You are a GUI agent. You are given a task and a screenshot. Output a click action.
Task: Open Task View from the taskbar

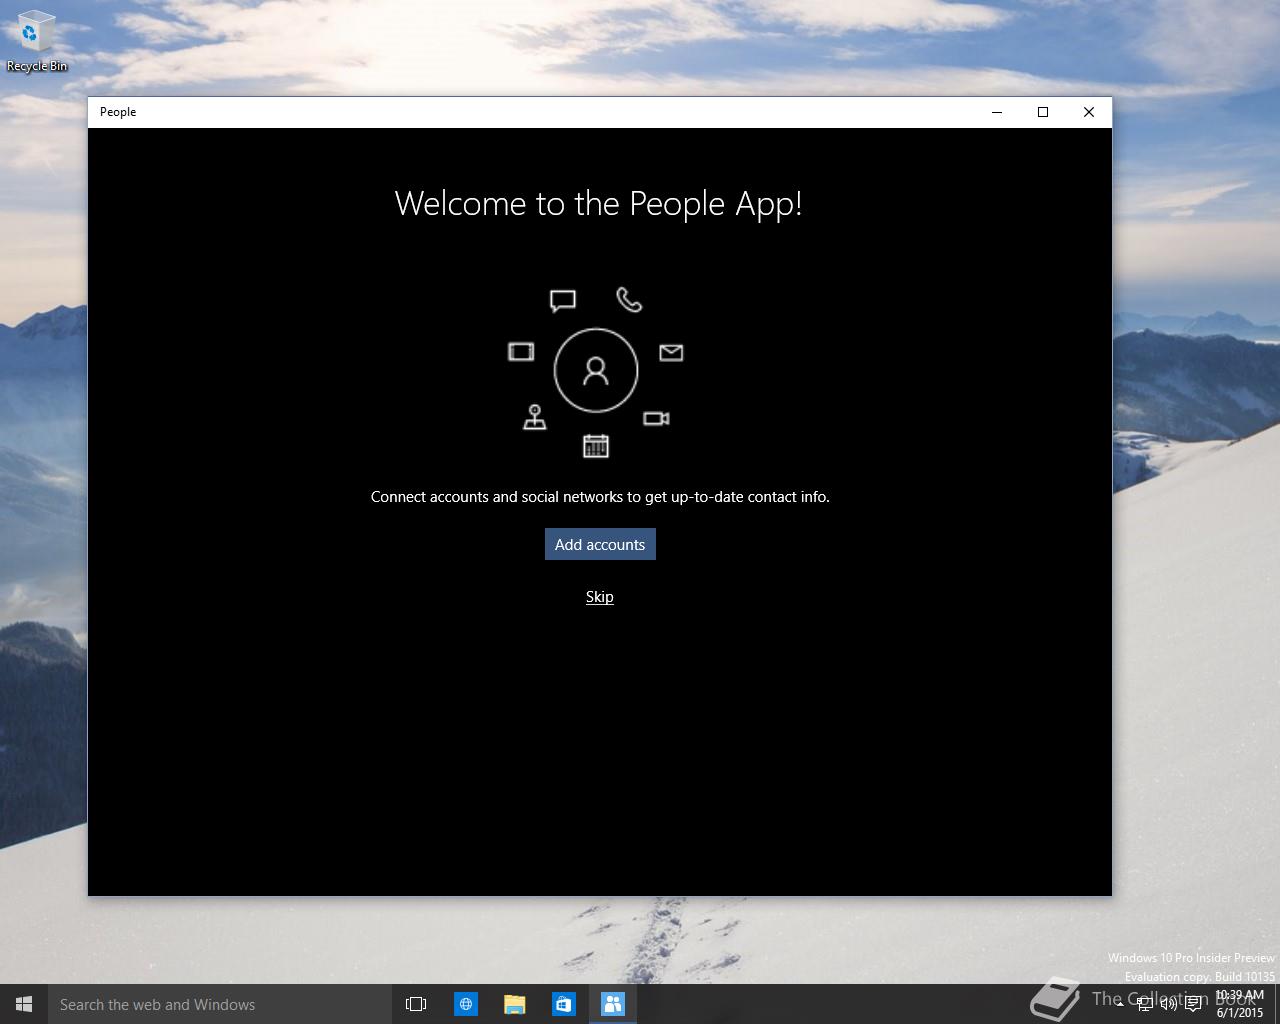[416, 1004]
